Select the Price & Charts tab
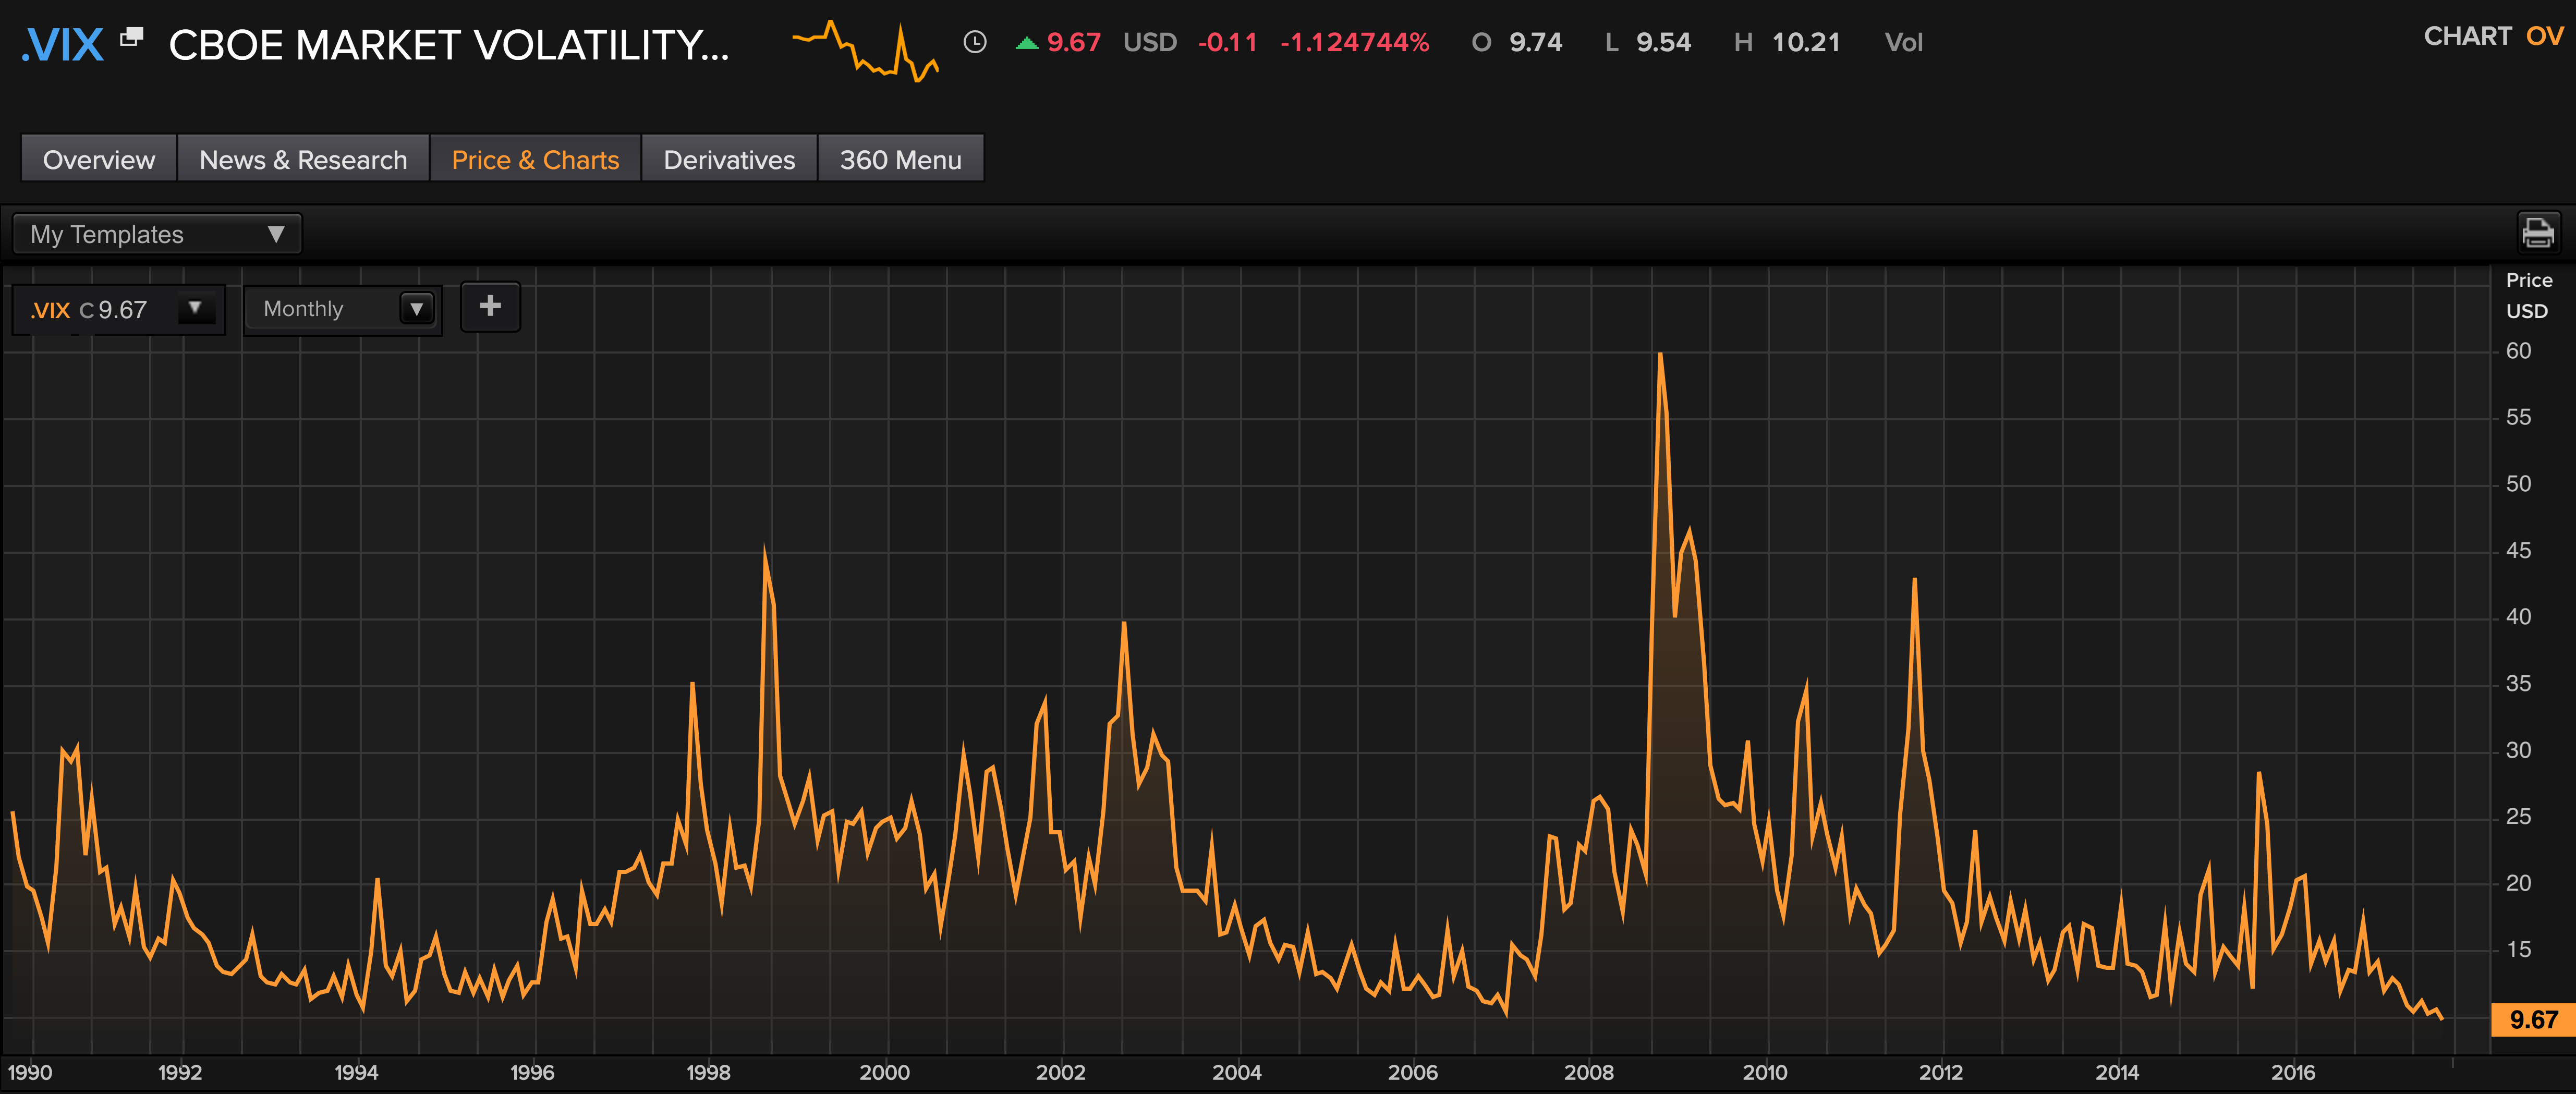This screenshot has height=1094, width=2576. tap(535, 160)
